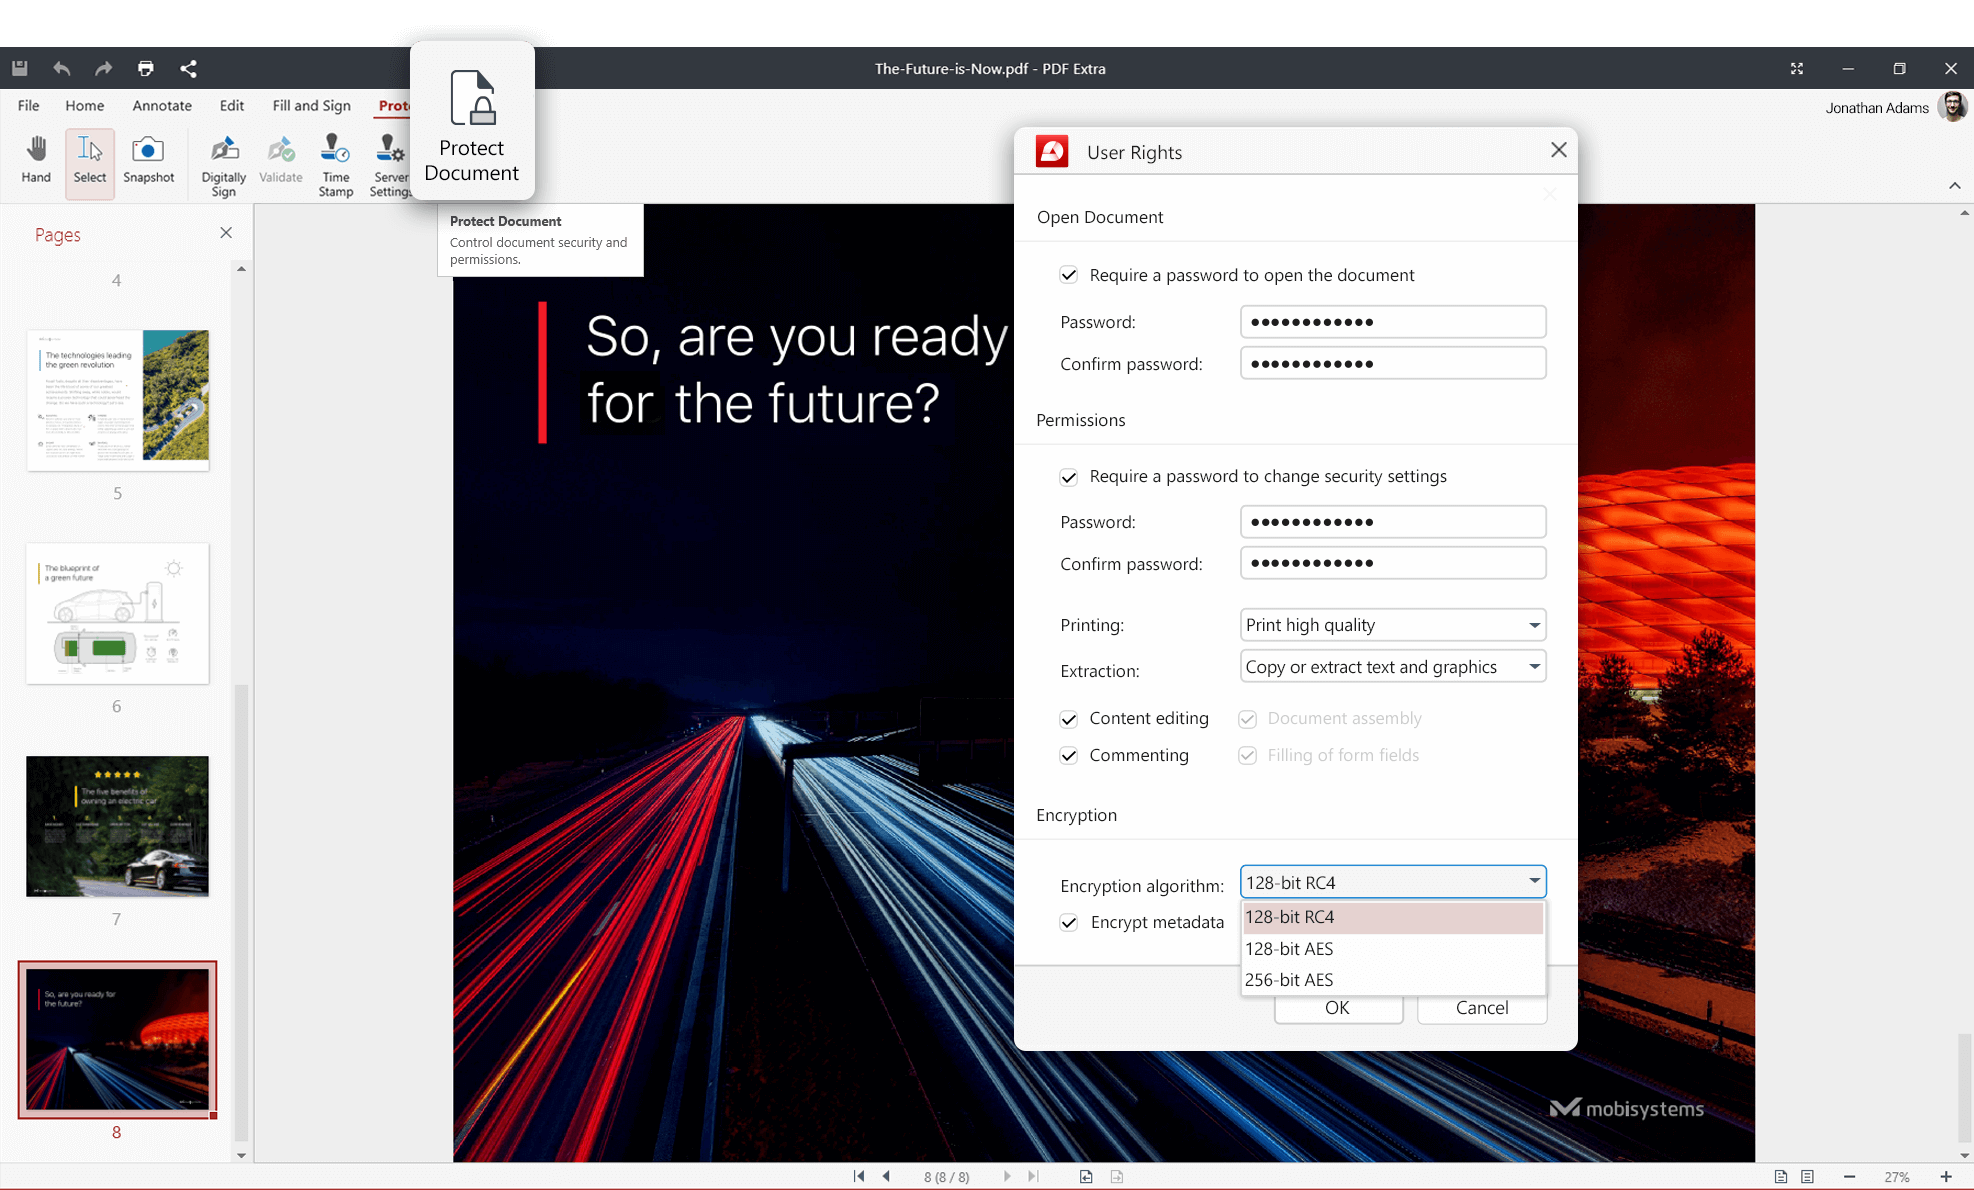Screen dimensions: 1974x1190
Task: Confirm with the OK button
Action: [x=1338, y=1008]
